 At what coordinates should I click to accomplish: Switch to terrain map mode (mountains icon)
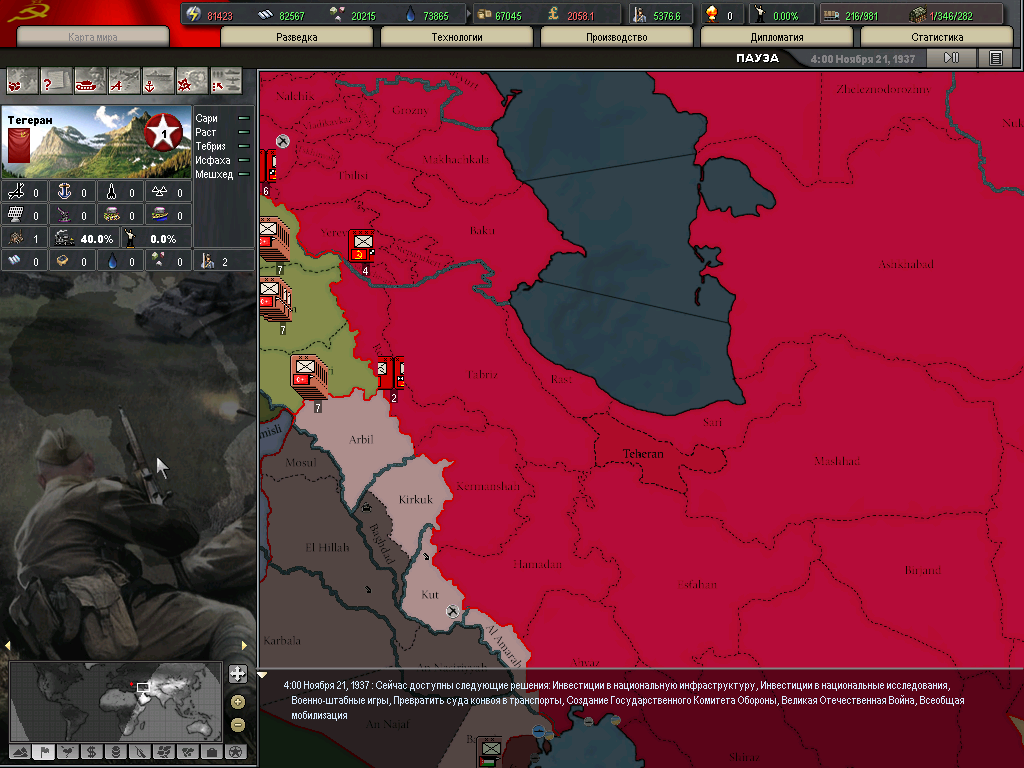pos(20,752)
